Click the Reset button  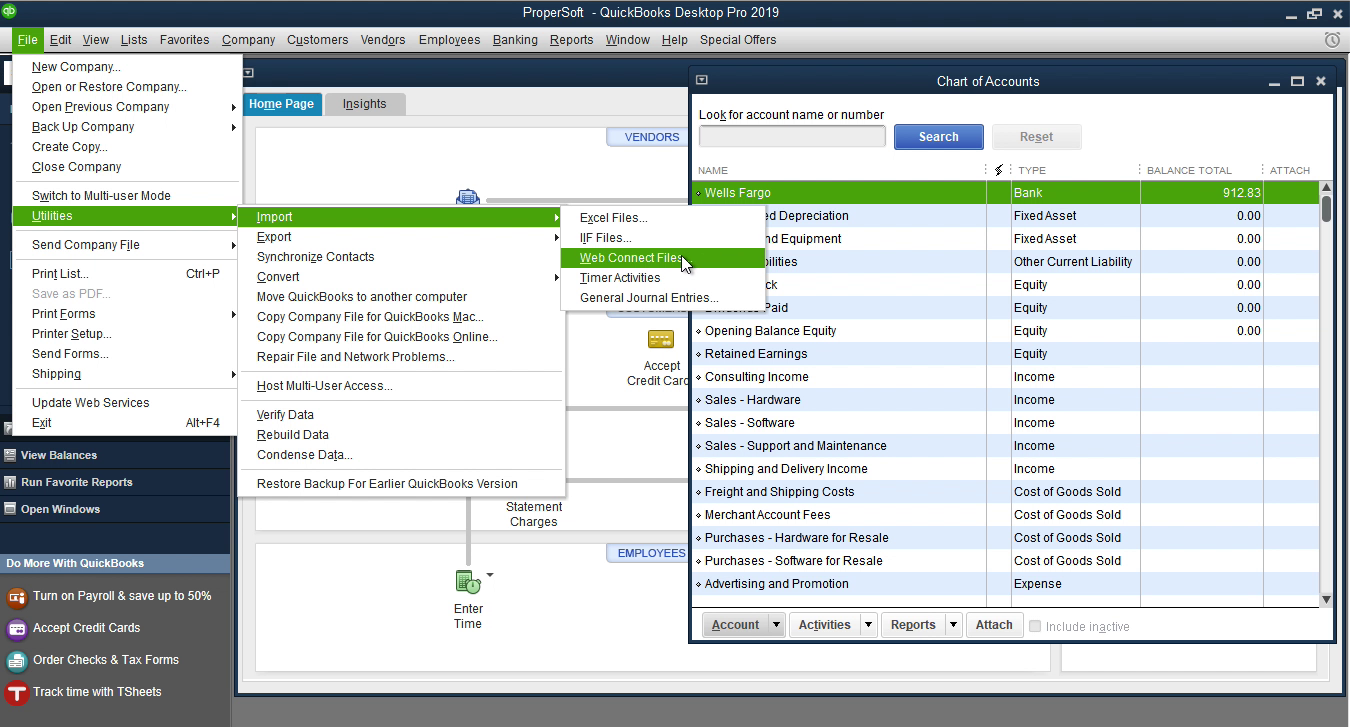pos(1036,137)
